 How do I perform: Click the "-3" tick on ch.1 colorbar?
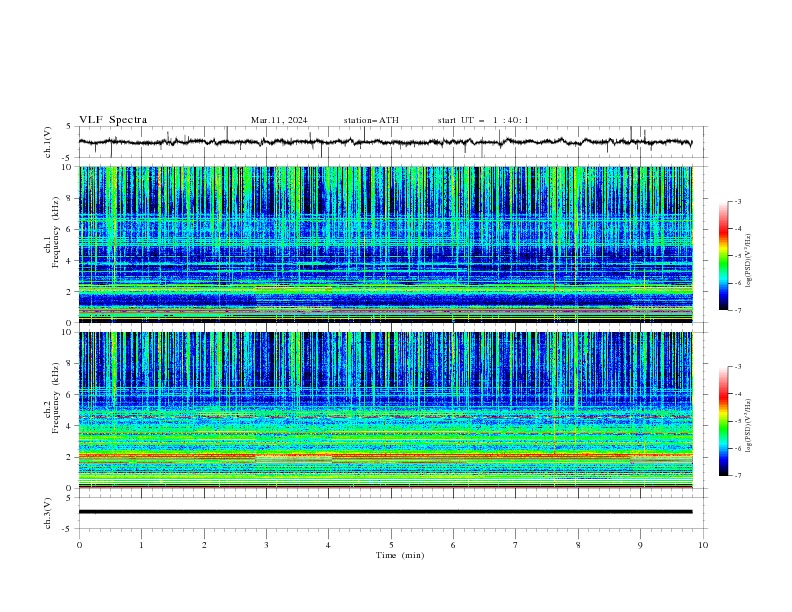pyautogui.click(x=738, y=201)
